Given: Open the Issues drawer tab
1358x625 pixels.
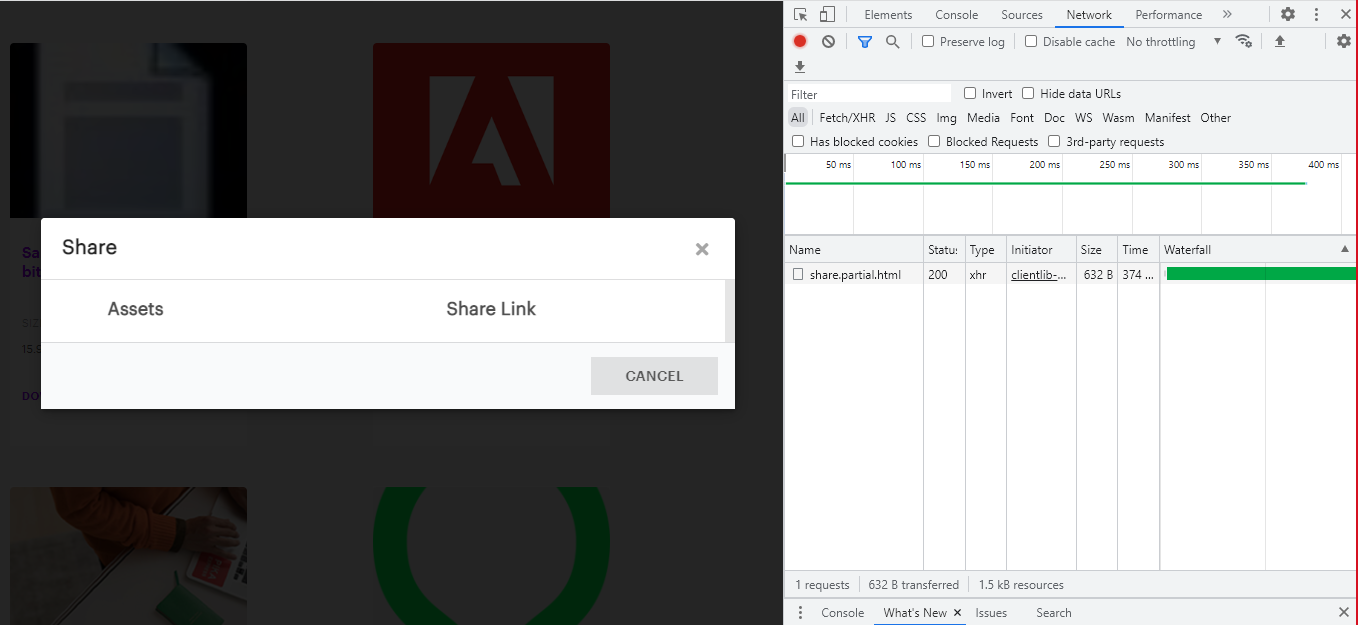Looking at the screenshot, I should 991,612.
